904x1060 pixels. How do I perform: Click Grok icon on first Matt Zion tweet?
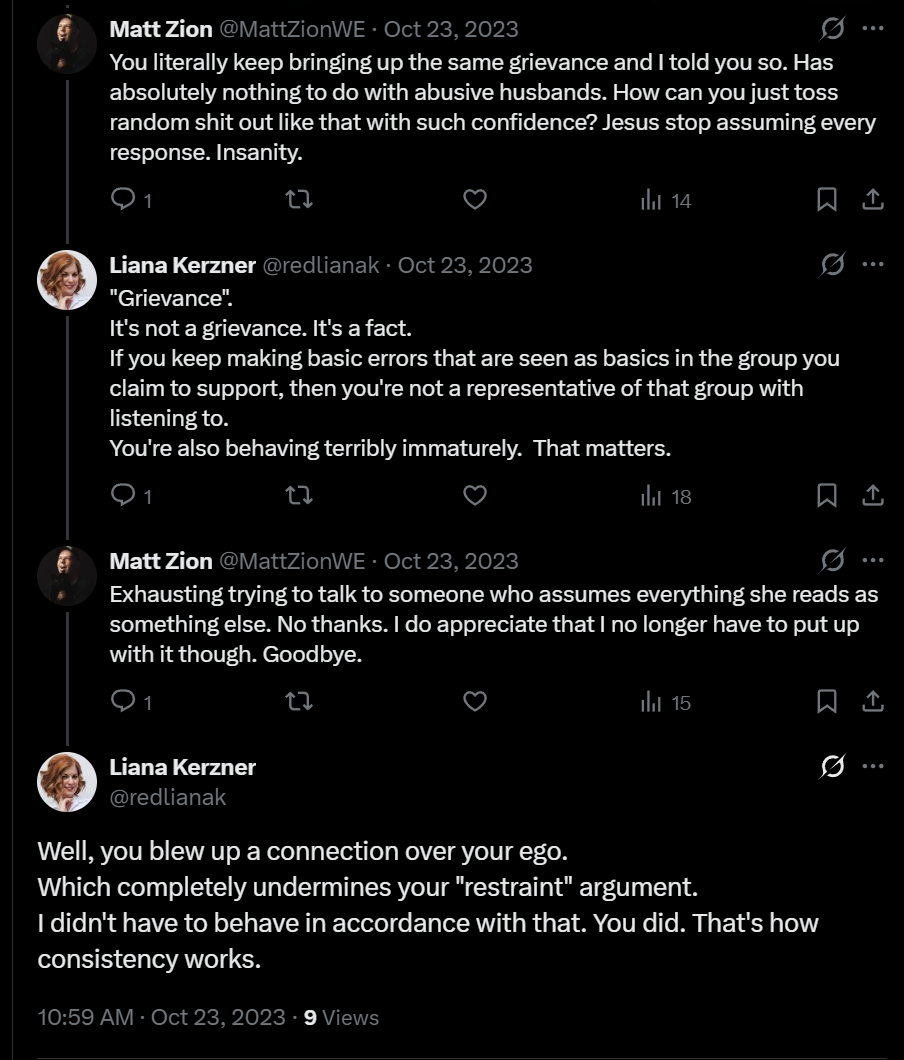pyautogui.click(x=832, y=28)
